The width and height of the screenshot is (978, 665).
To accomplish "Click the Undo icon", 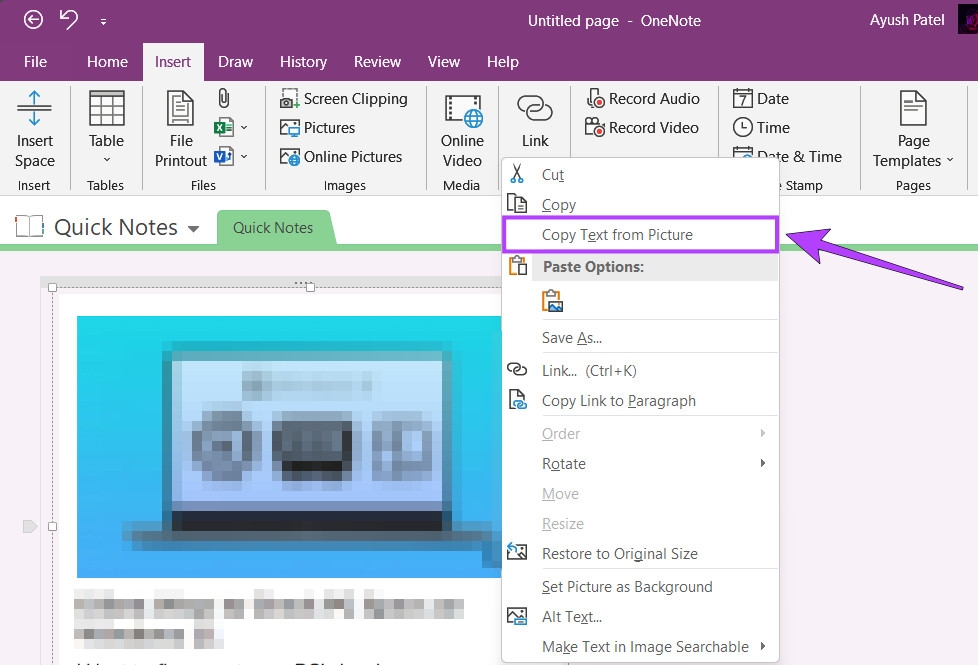I will point(69,20).
